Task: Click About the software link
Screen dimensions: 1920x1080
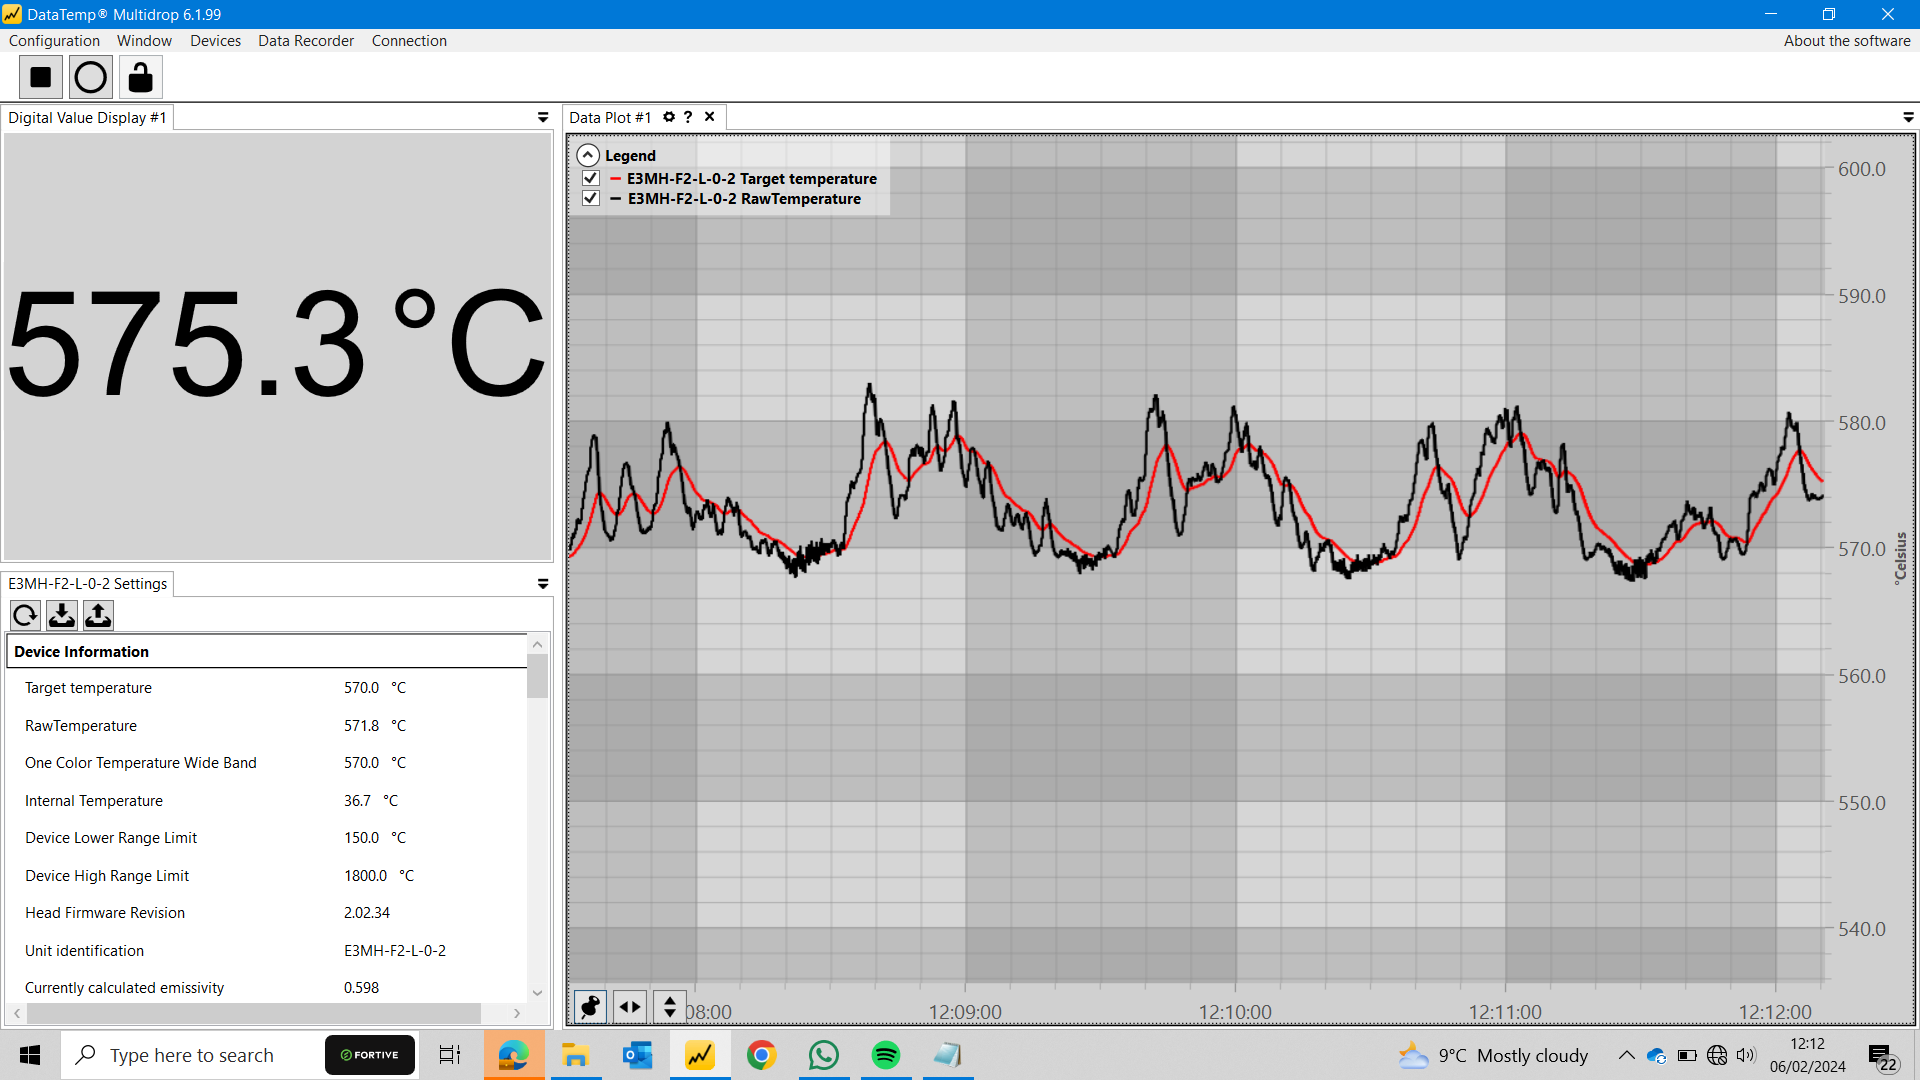Action: click(x=1846, y=41)
